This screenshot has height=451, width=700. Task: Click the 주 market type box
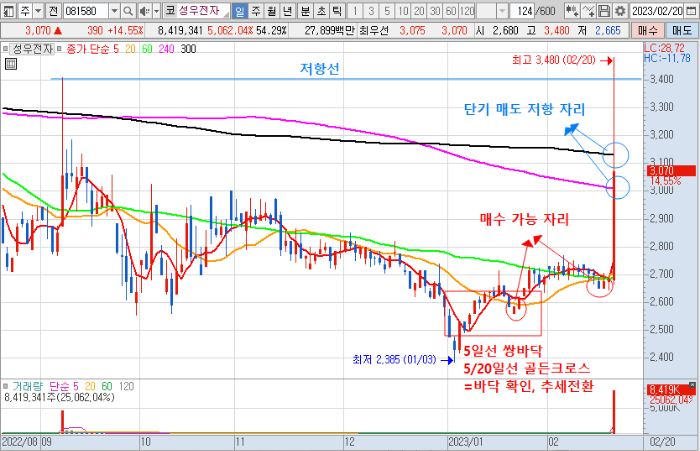point(25,11)
